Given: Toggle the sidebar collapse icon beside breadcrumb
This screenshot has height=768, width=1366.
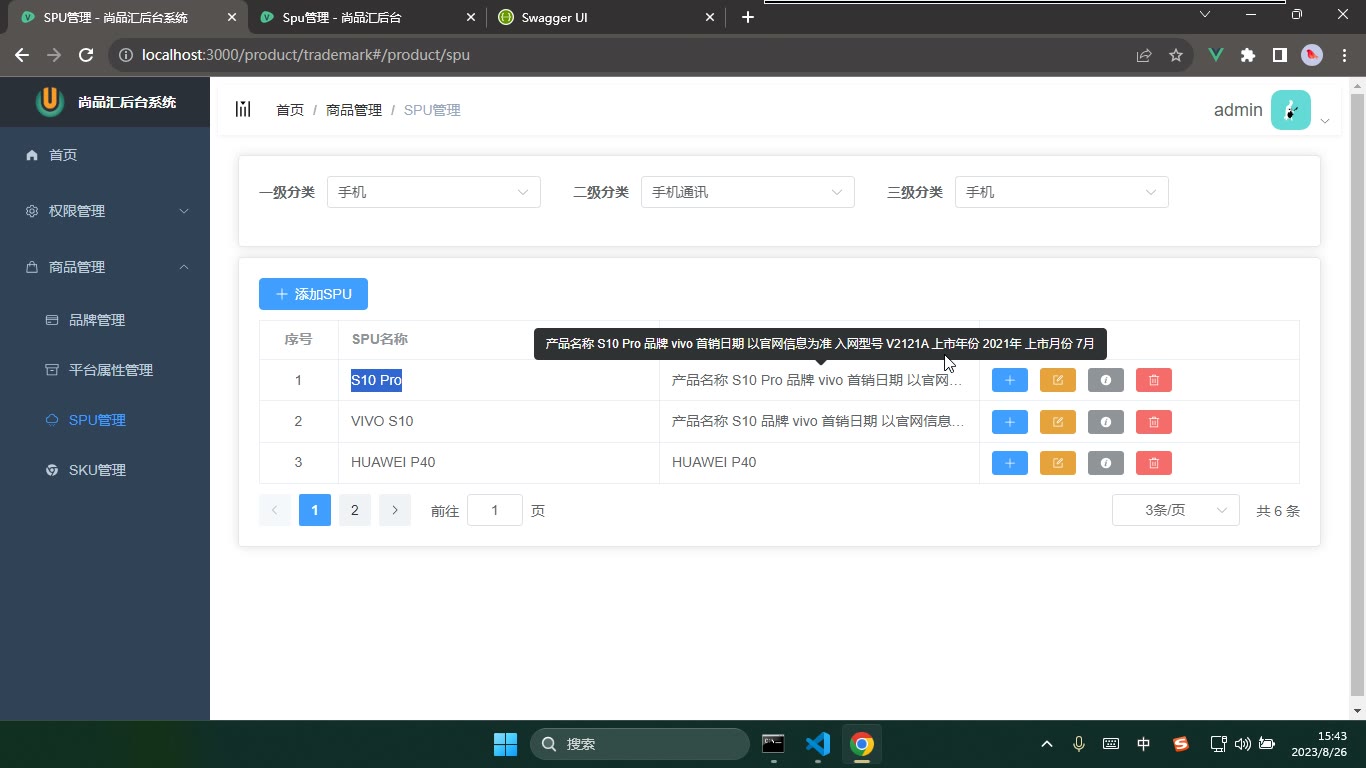Looking at the screenshot, I should (x=243, y=109).
